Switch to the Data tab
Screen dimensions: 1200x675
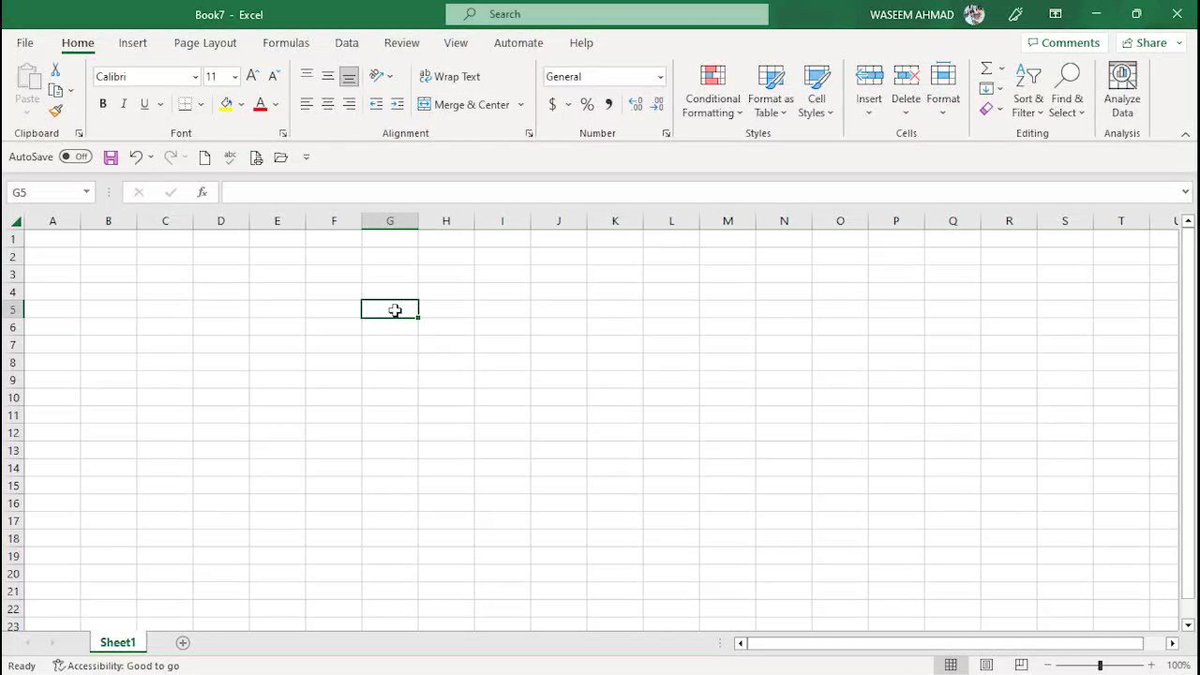(347, 43)
